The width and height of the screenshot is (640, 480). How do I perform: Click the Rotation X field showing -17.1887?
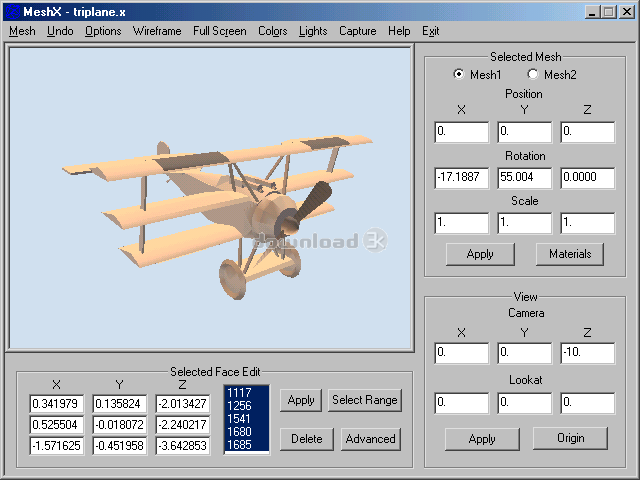(x=461, y=177)
